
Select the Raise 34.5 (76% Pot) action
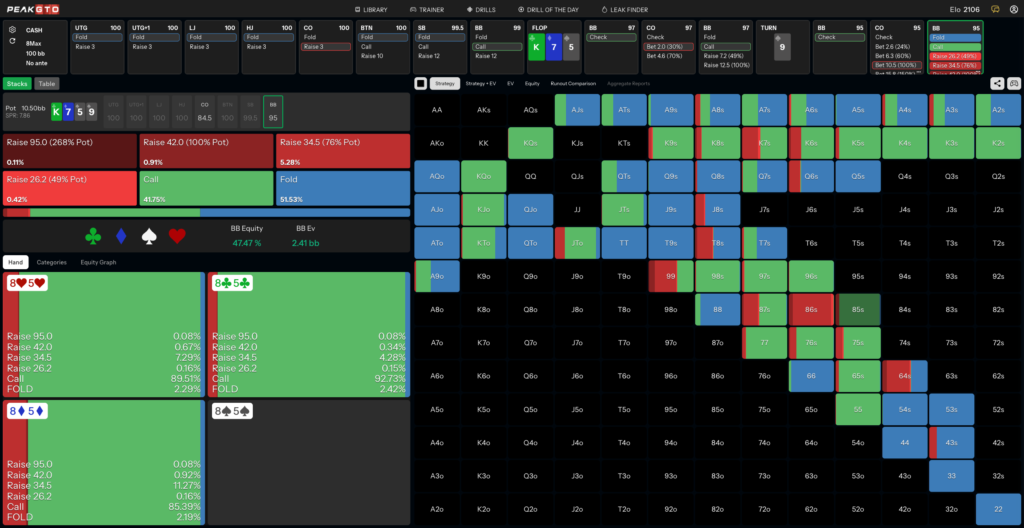pyautogui.click(x=343, y=151)
